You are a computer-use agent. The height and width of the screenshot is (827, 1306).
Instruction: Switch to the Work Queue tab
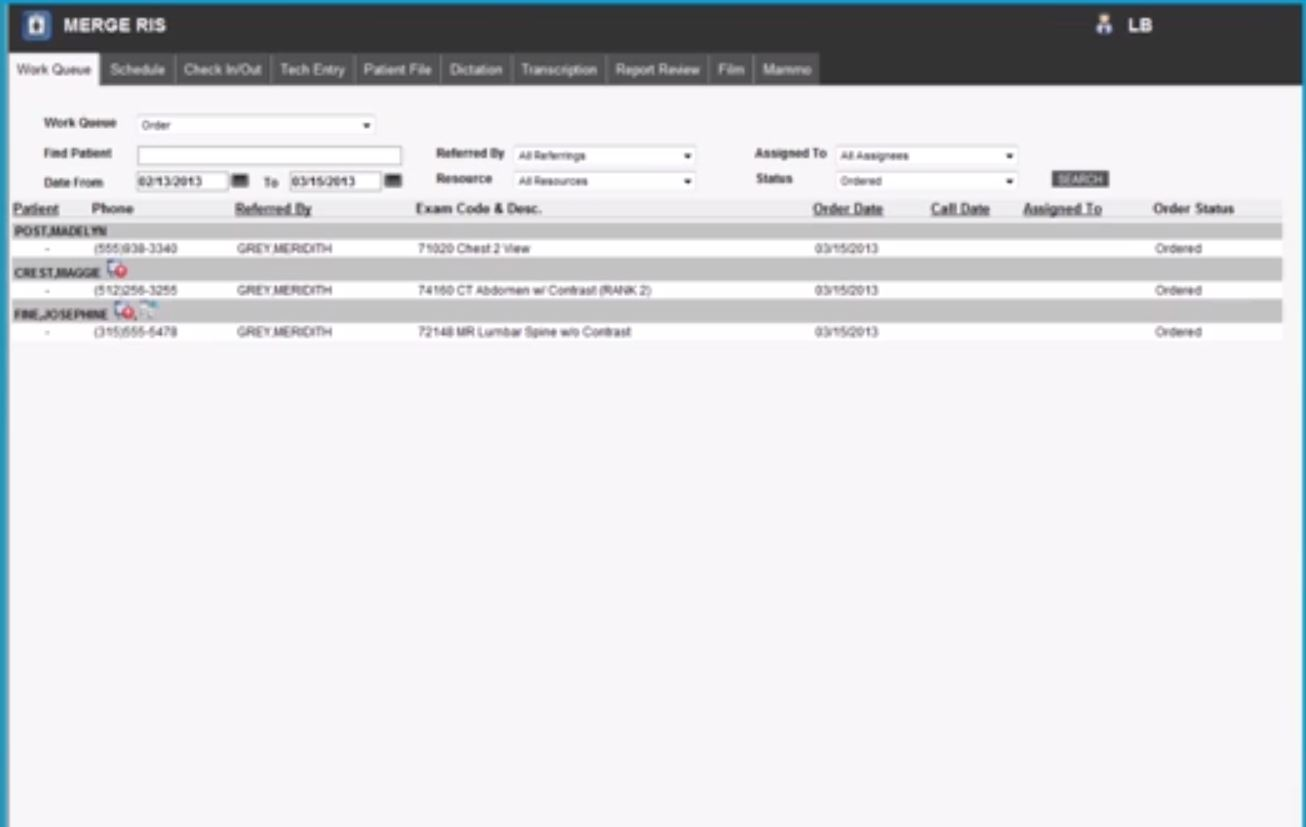(54, 70)
